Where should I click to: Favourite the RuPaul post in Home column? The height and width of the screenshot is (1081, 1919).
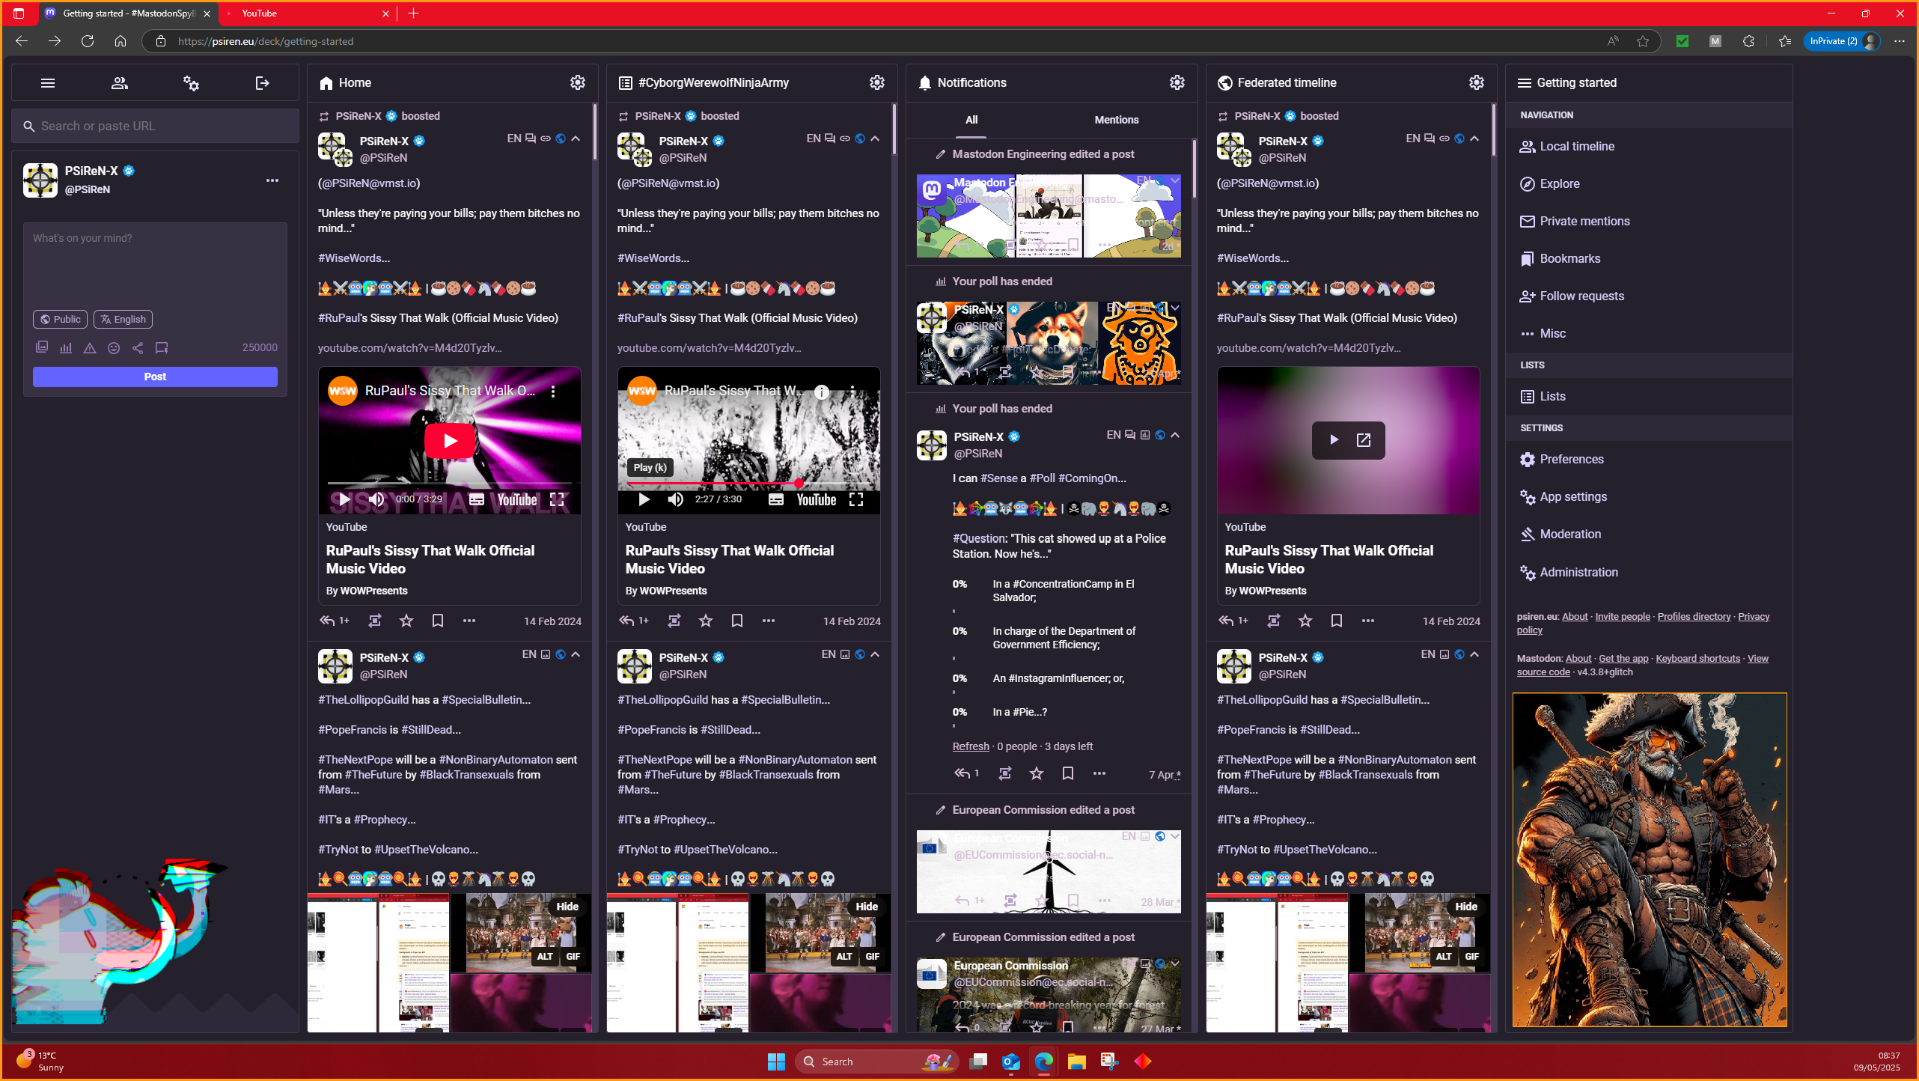pyautogui.click(x=406, y=621)
